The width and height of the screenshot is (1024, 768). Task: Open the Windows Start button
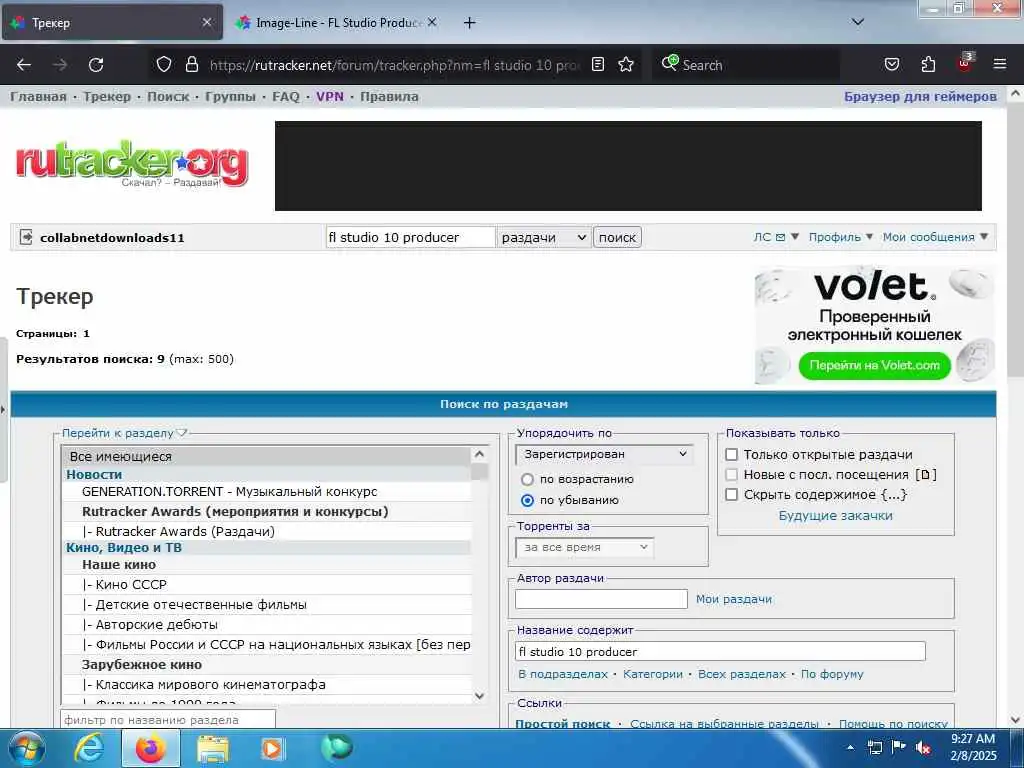(x=27, y=748)
